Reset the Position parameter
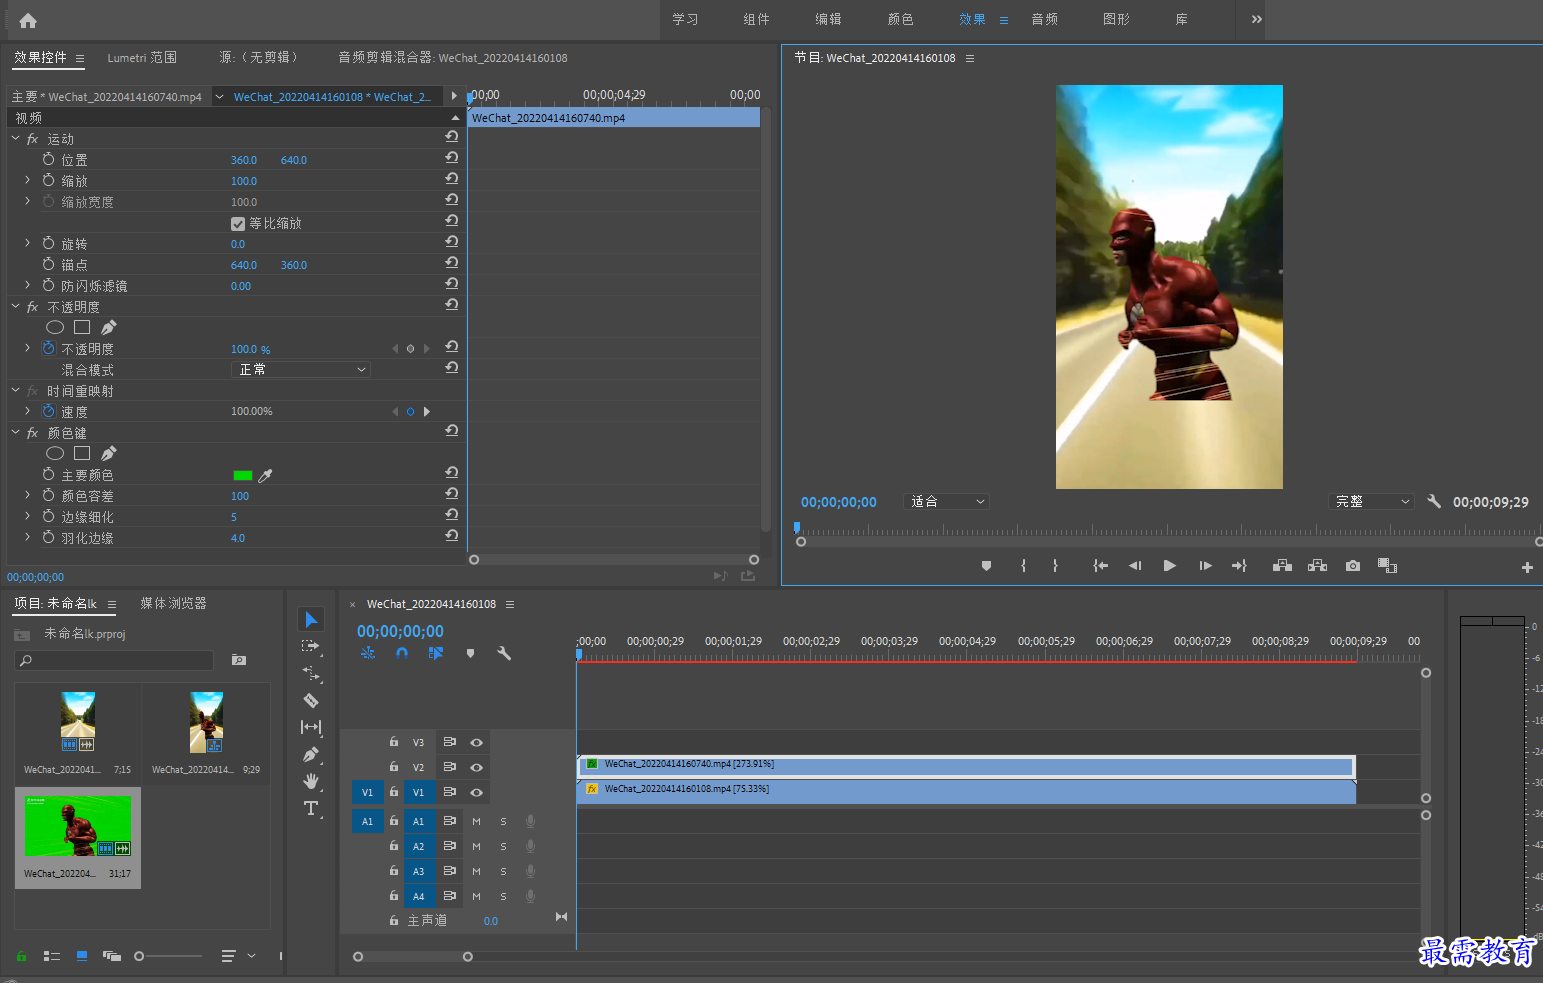The image size is (1543, 983). (x=452, y=159)
